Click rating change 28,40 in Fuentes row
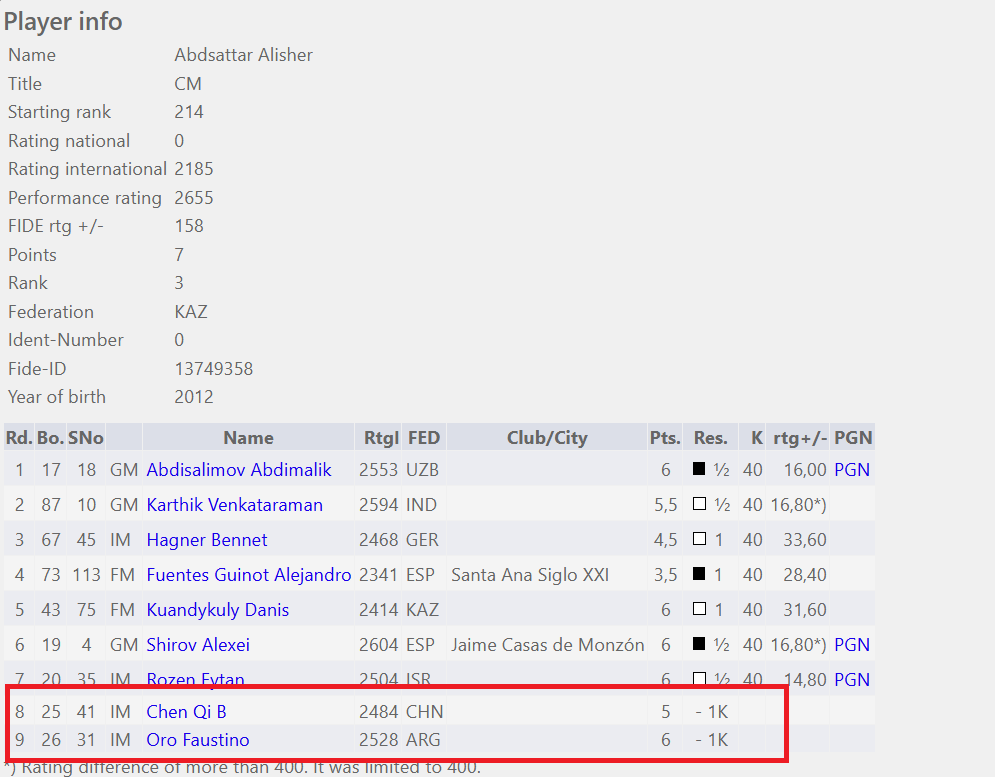995x777 pixels. [805, 574]
